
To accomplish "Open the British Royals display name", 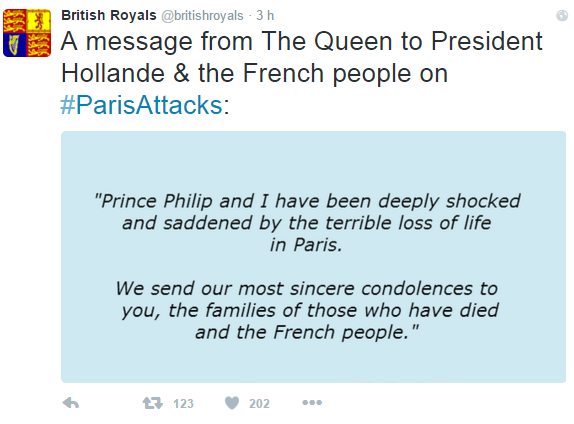I will (x=109, y=15).
